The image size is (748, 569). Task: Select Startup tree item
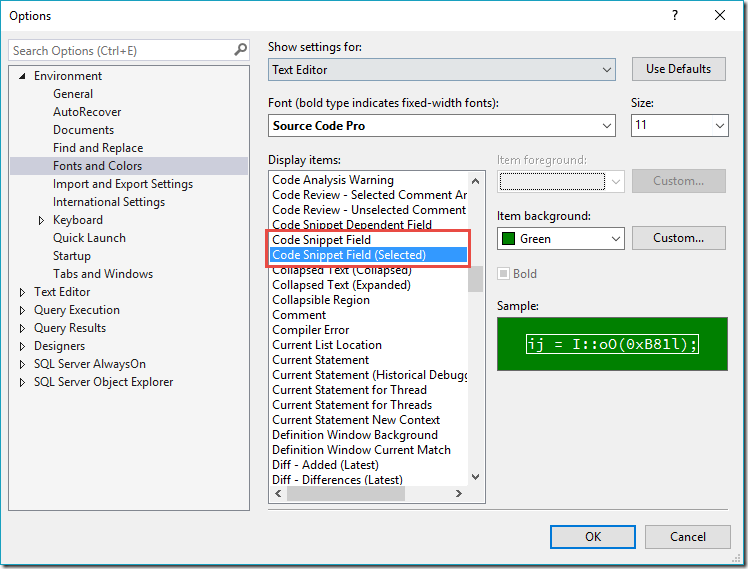[72, 256]
